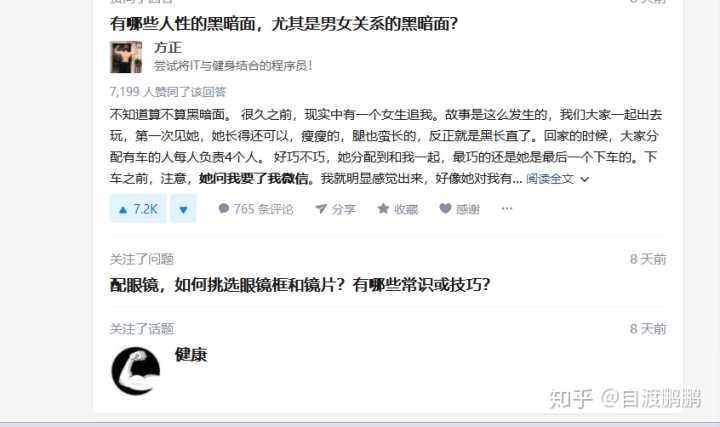Click the 分享 share label

tap(343, 209)
